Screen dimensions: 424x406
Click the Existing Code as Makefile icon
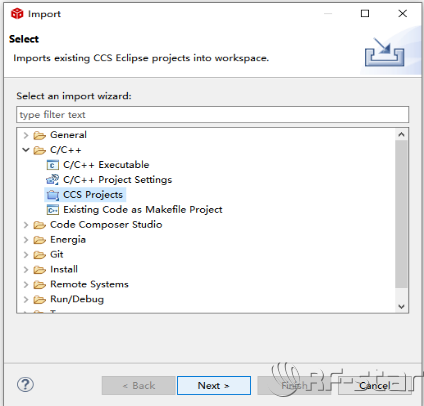coord(53,210)
